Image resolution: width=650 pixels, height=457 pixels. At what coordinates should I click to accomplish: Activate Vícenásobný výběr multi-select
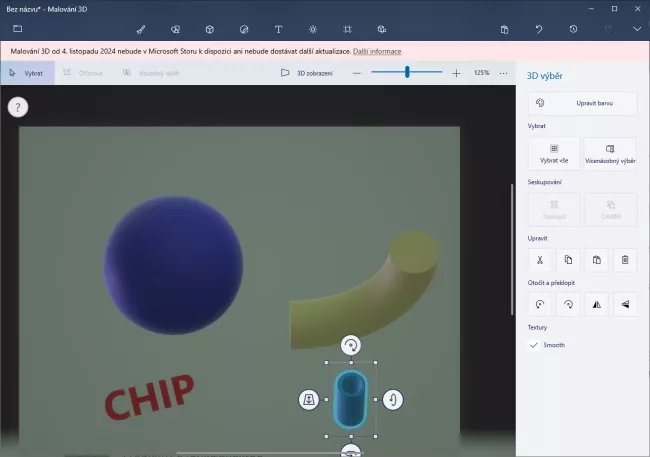(610, 152)
